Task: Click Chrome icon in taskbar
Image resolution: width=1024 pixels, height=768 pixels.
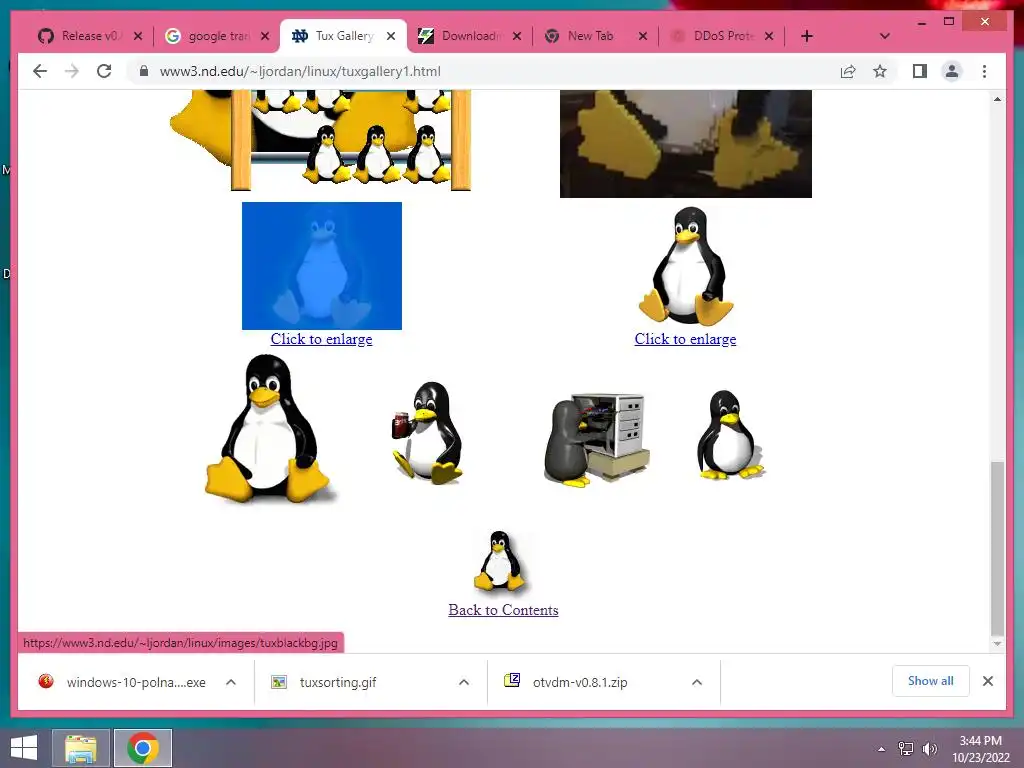Action: (143, 748)
